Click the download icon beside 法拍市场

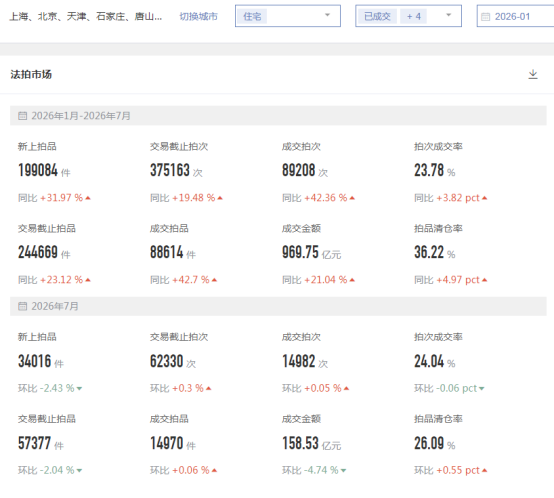(x=533, y=75)
